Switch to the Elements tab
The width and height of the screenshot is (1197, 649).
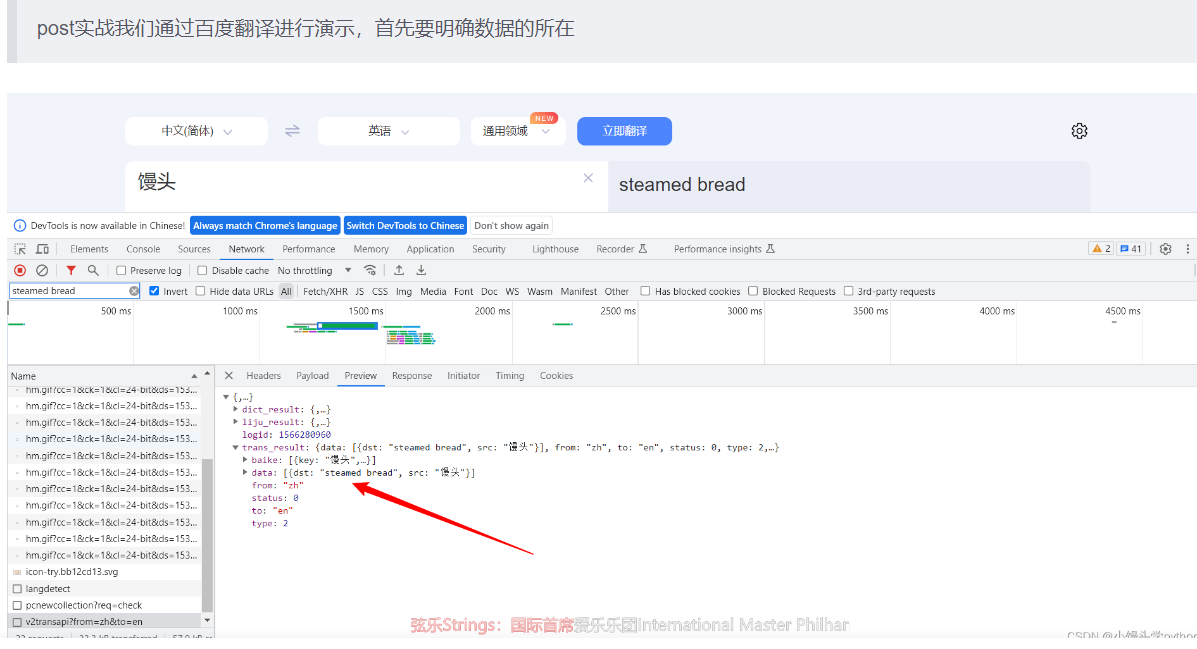(89, 249)
